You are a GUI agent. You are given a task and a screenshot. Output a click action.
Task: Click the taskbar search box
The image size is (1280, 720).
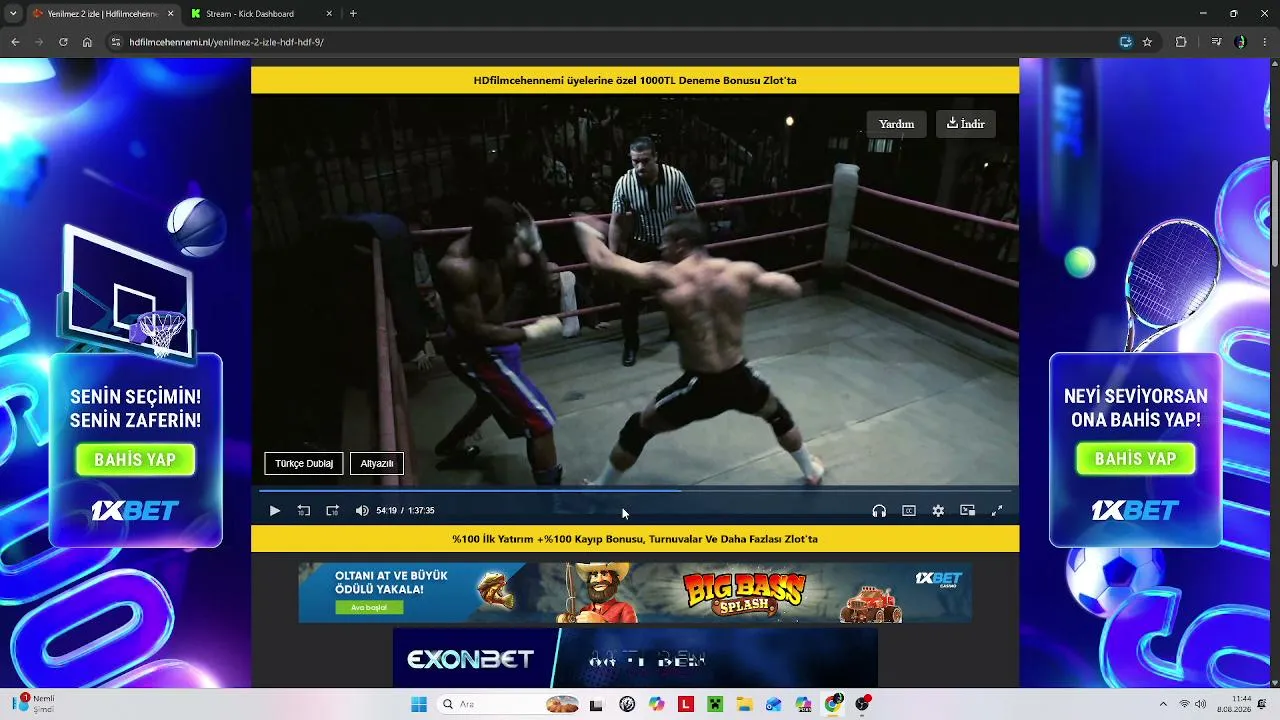[510, 704]
